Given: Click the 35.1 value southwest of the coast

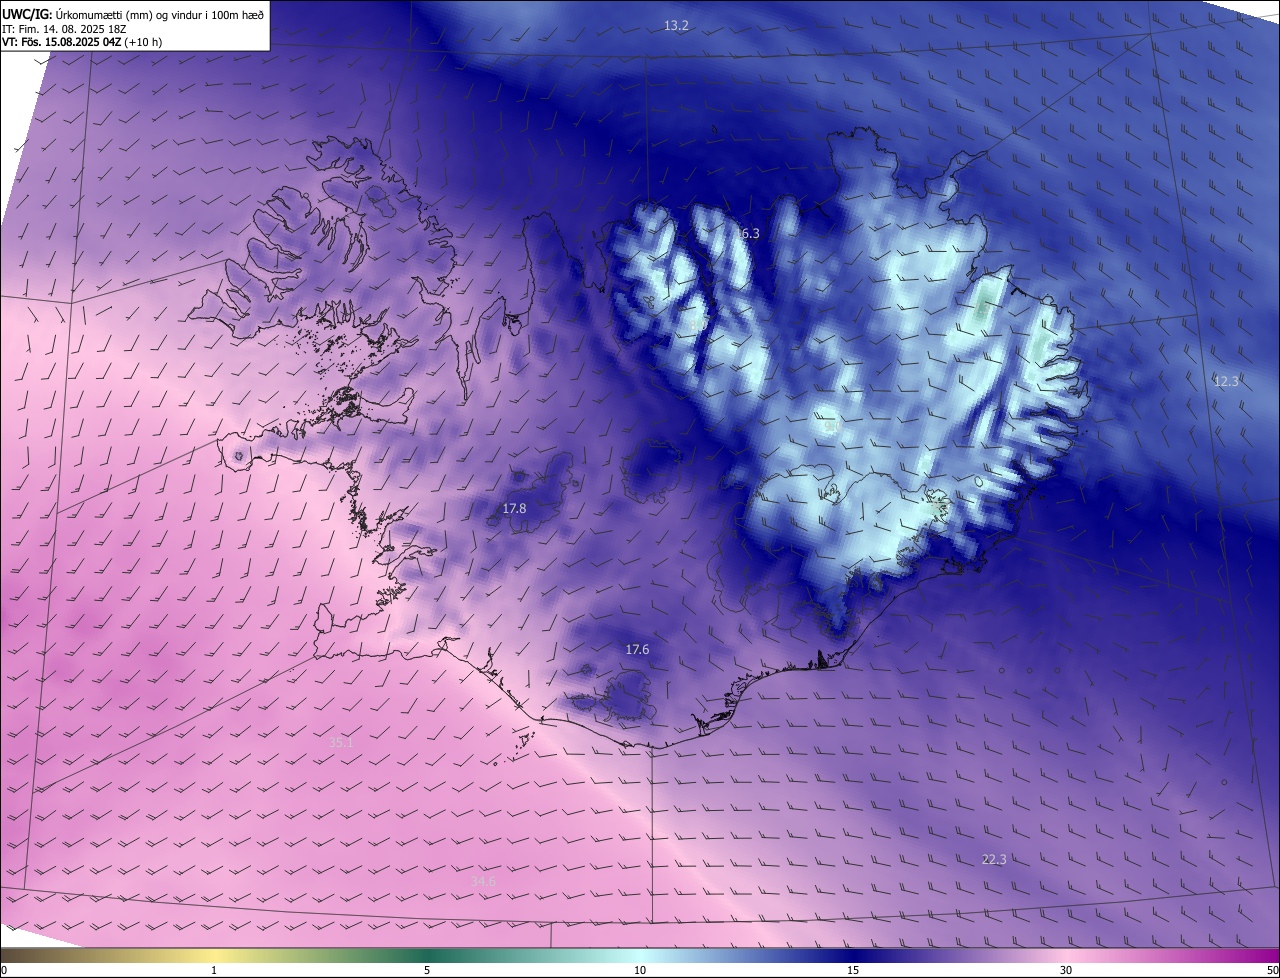Looking at the screenshot, I should coord(341,743).
